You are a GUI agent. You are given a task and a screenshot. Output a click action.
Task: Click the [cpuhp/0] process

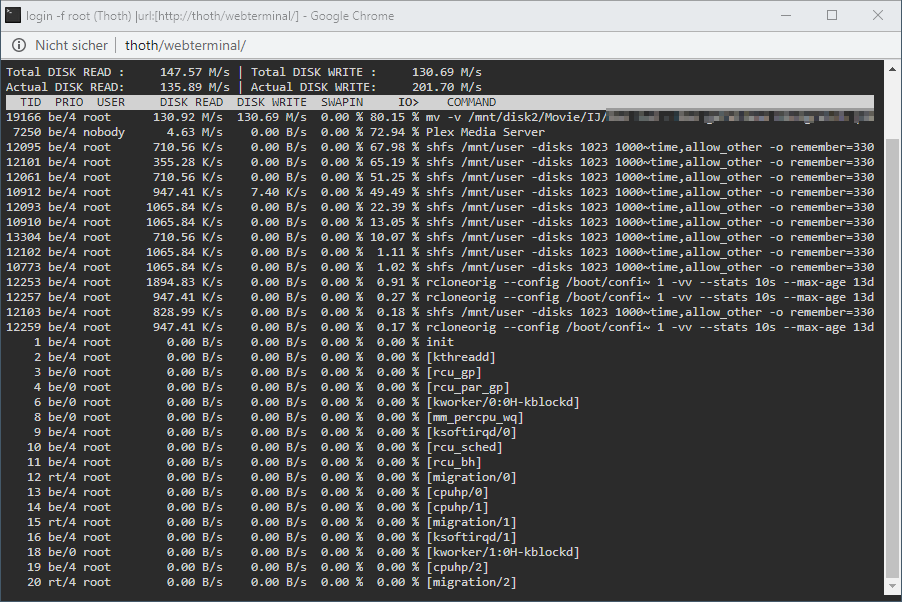click(457, 492)
